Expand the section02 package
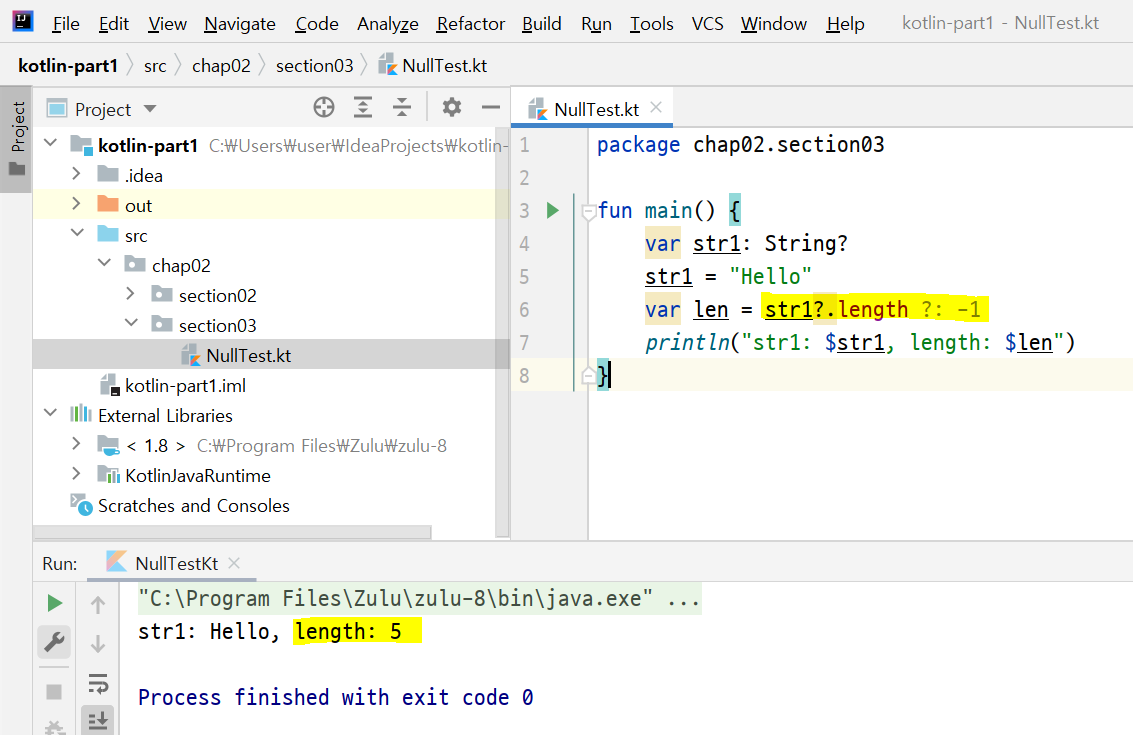The image size is (1133, 735). 130,293
